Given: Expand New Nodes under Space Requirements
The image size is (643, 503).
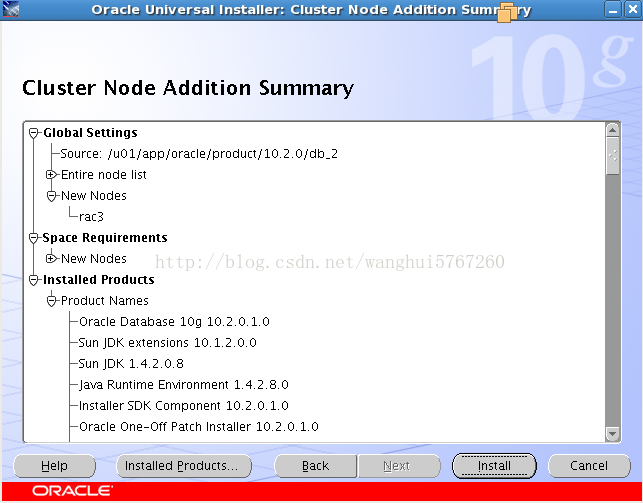Looking at the screenshot, I should pyautogui.click(x=51, y=259).
